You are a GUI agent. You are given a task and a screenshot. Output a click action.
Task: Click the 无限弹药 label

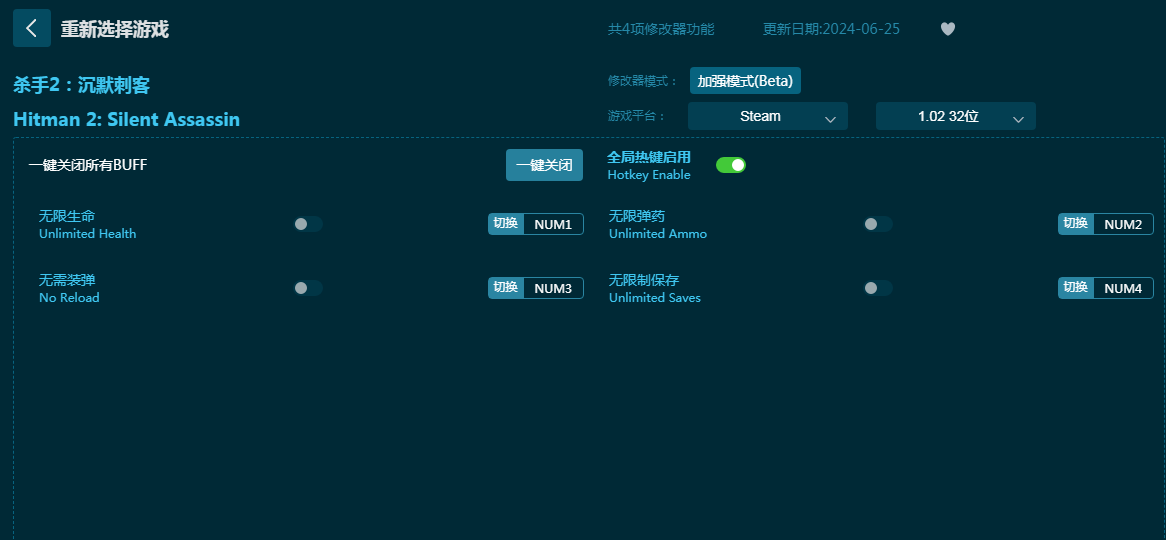637,216
